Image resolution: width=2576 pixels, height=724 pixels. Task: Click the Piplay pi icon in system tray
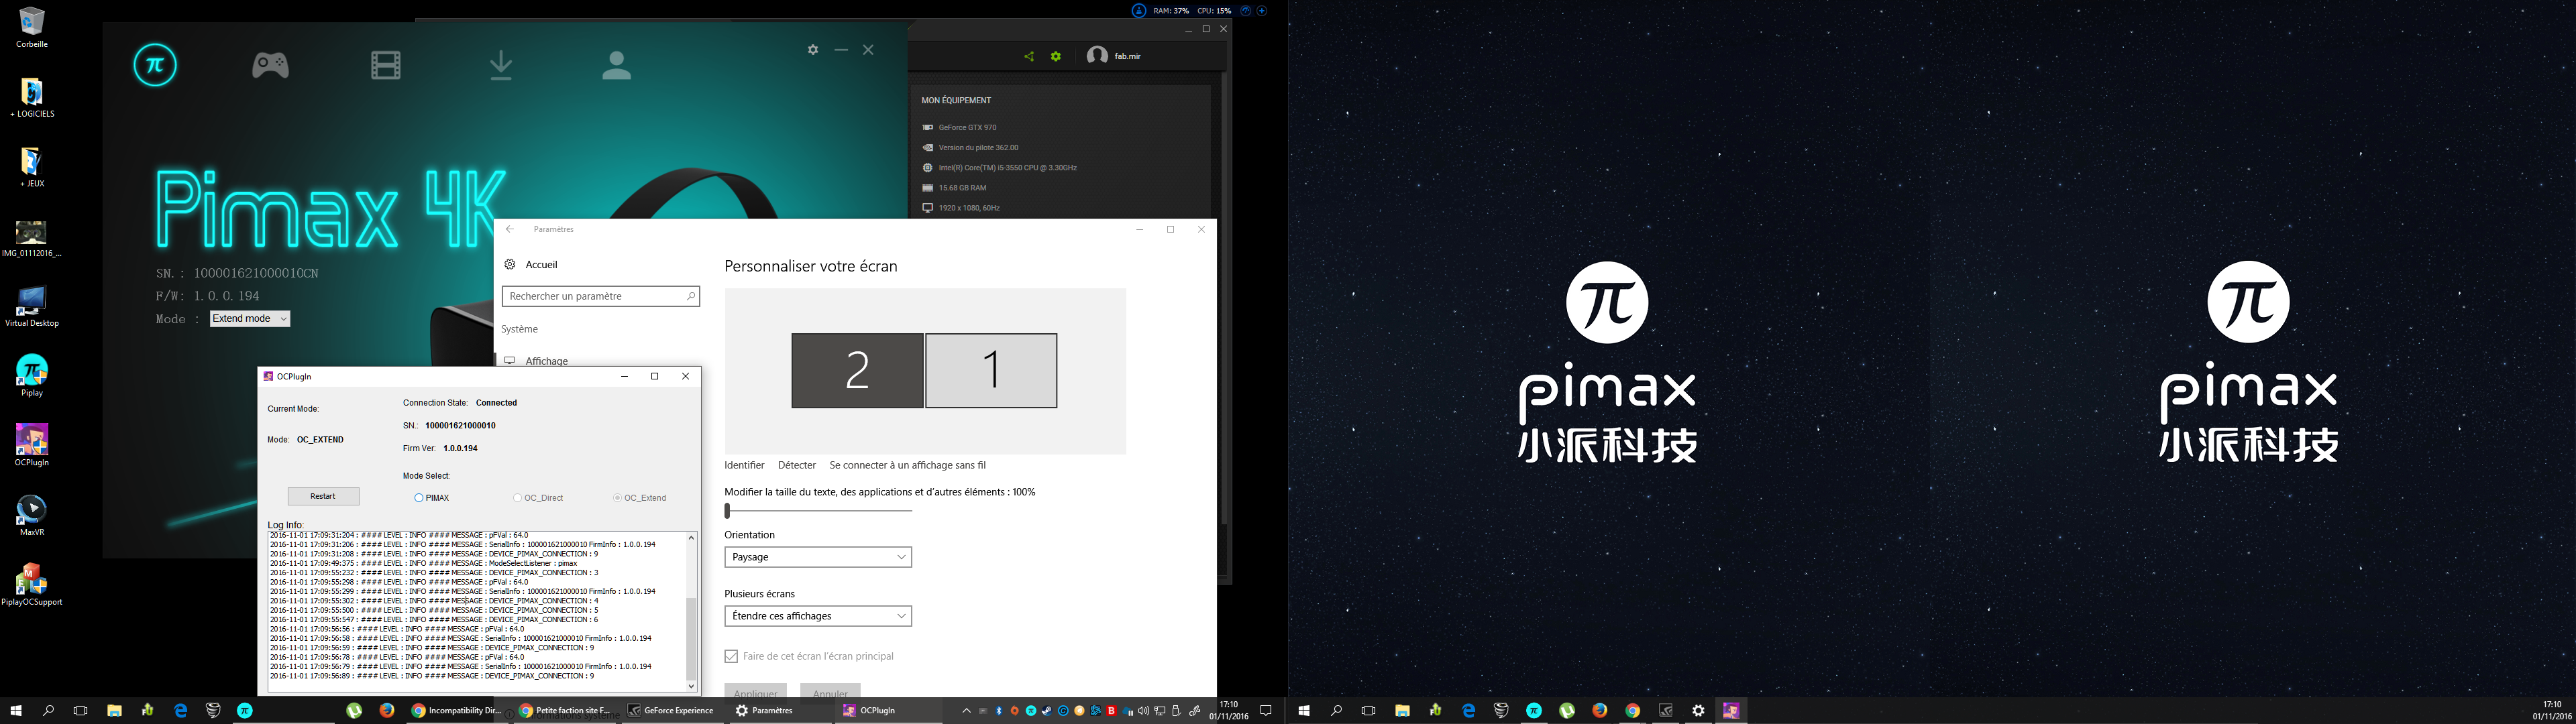(1031, 711)
